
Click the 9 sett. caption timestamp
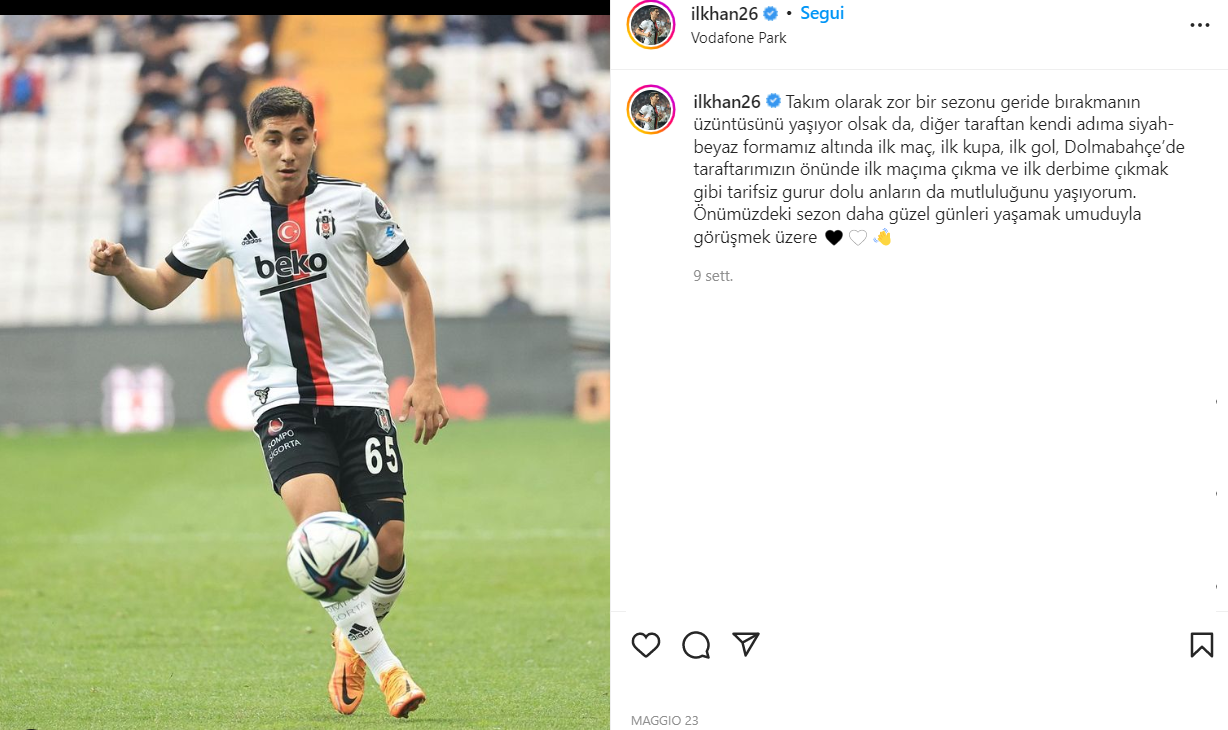click(713, 275)
